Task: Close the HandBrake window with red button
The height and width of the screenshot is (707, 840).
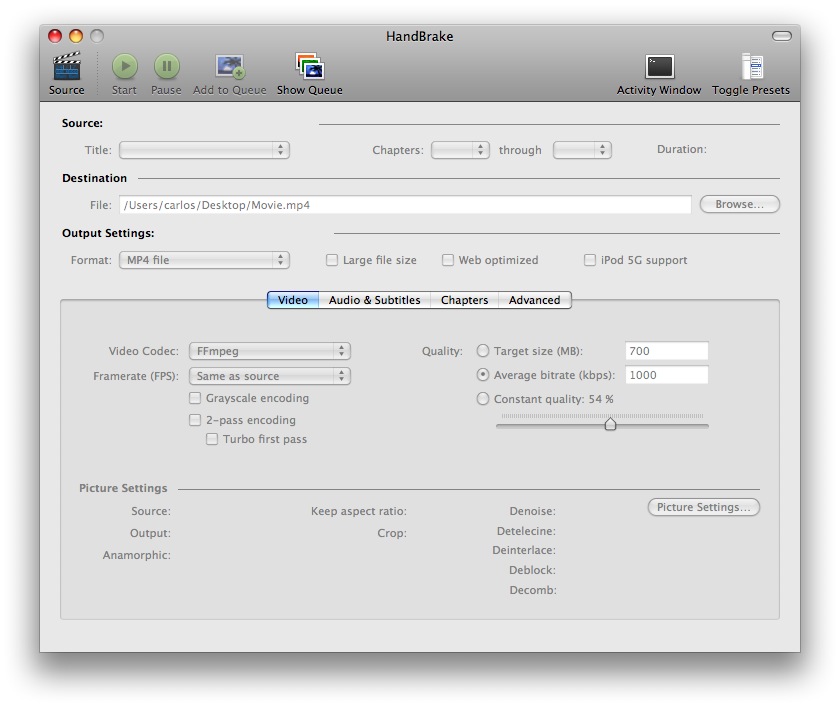Action: 55,36
